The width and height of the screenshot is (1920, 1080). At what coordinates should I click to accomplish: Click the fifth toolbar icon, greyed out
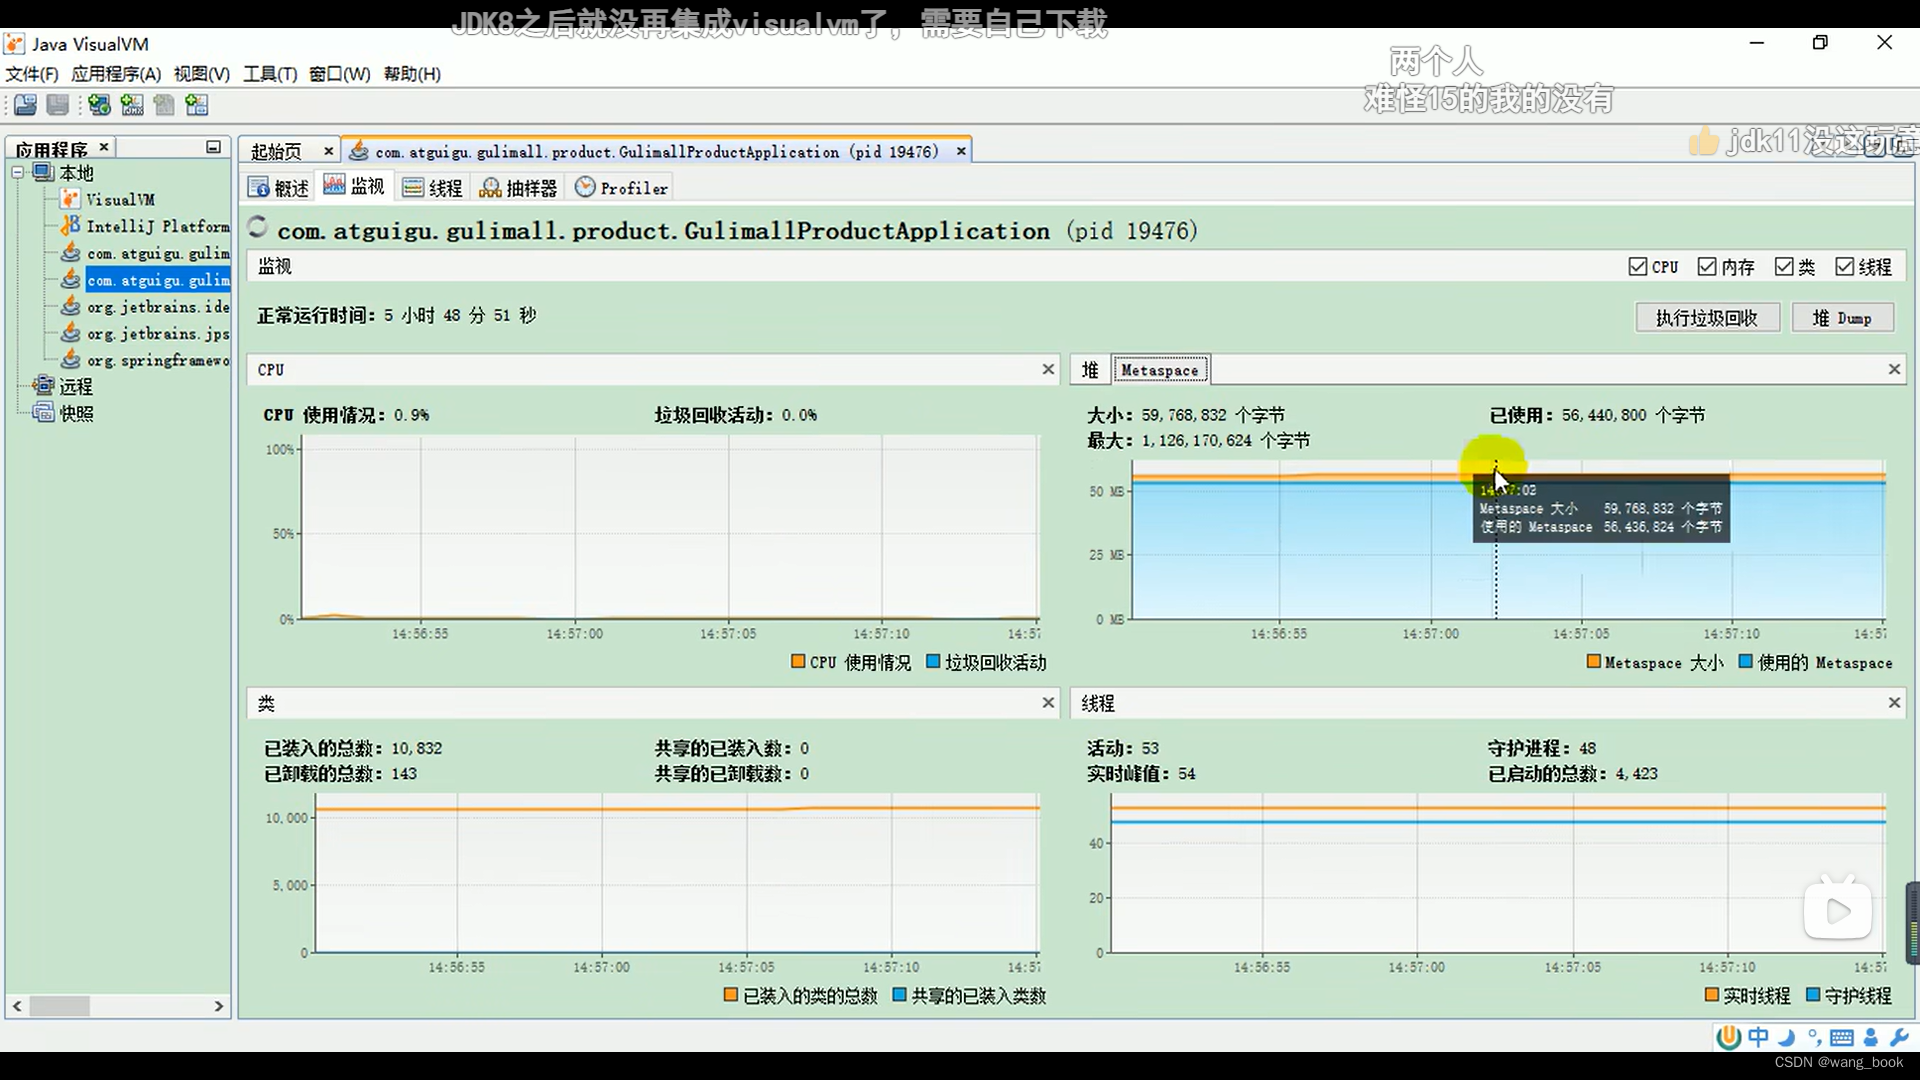coord(164,105)
